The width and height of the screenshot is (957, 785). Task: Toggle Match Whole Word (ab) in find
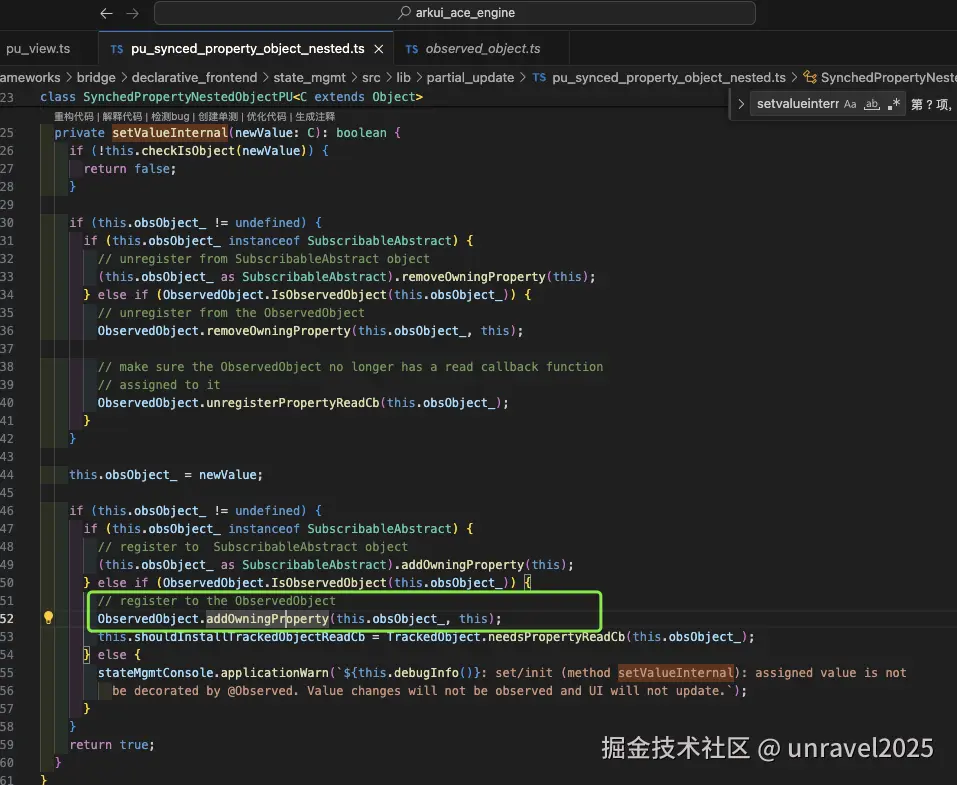pos(872,104)
